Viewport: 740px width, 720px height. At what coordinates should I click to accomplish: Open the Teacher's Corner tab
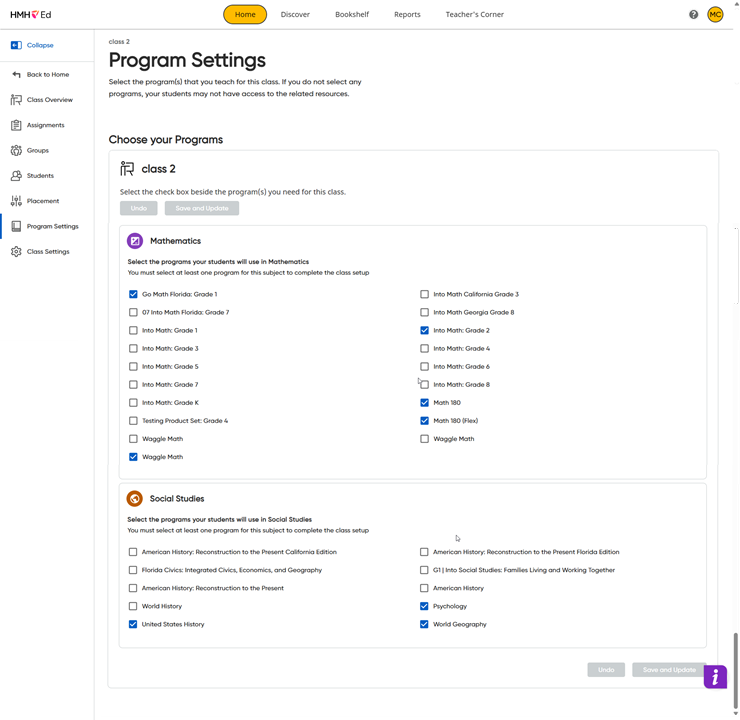point(475,15)
